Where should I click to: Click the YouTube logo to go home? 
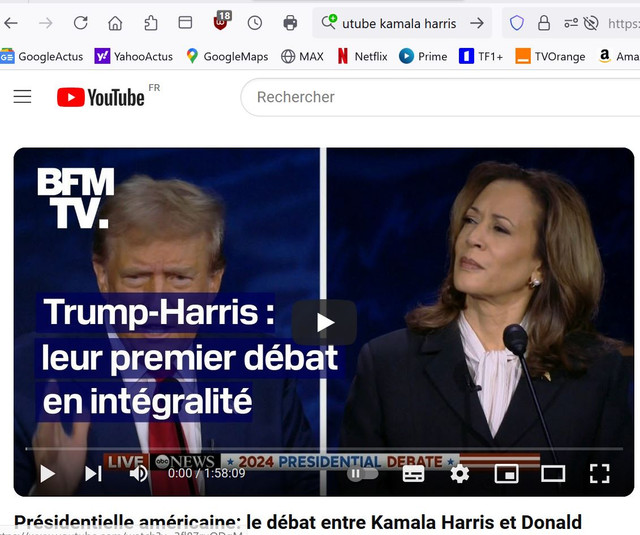(x=100, y=97)
